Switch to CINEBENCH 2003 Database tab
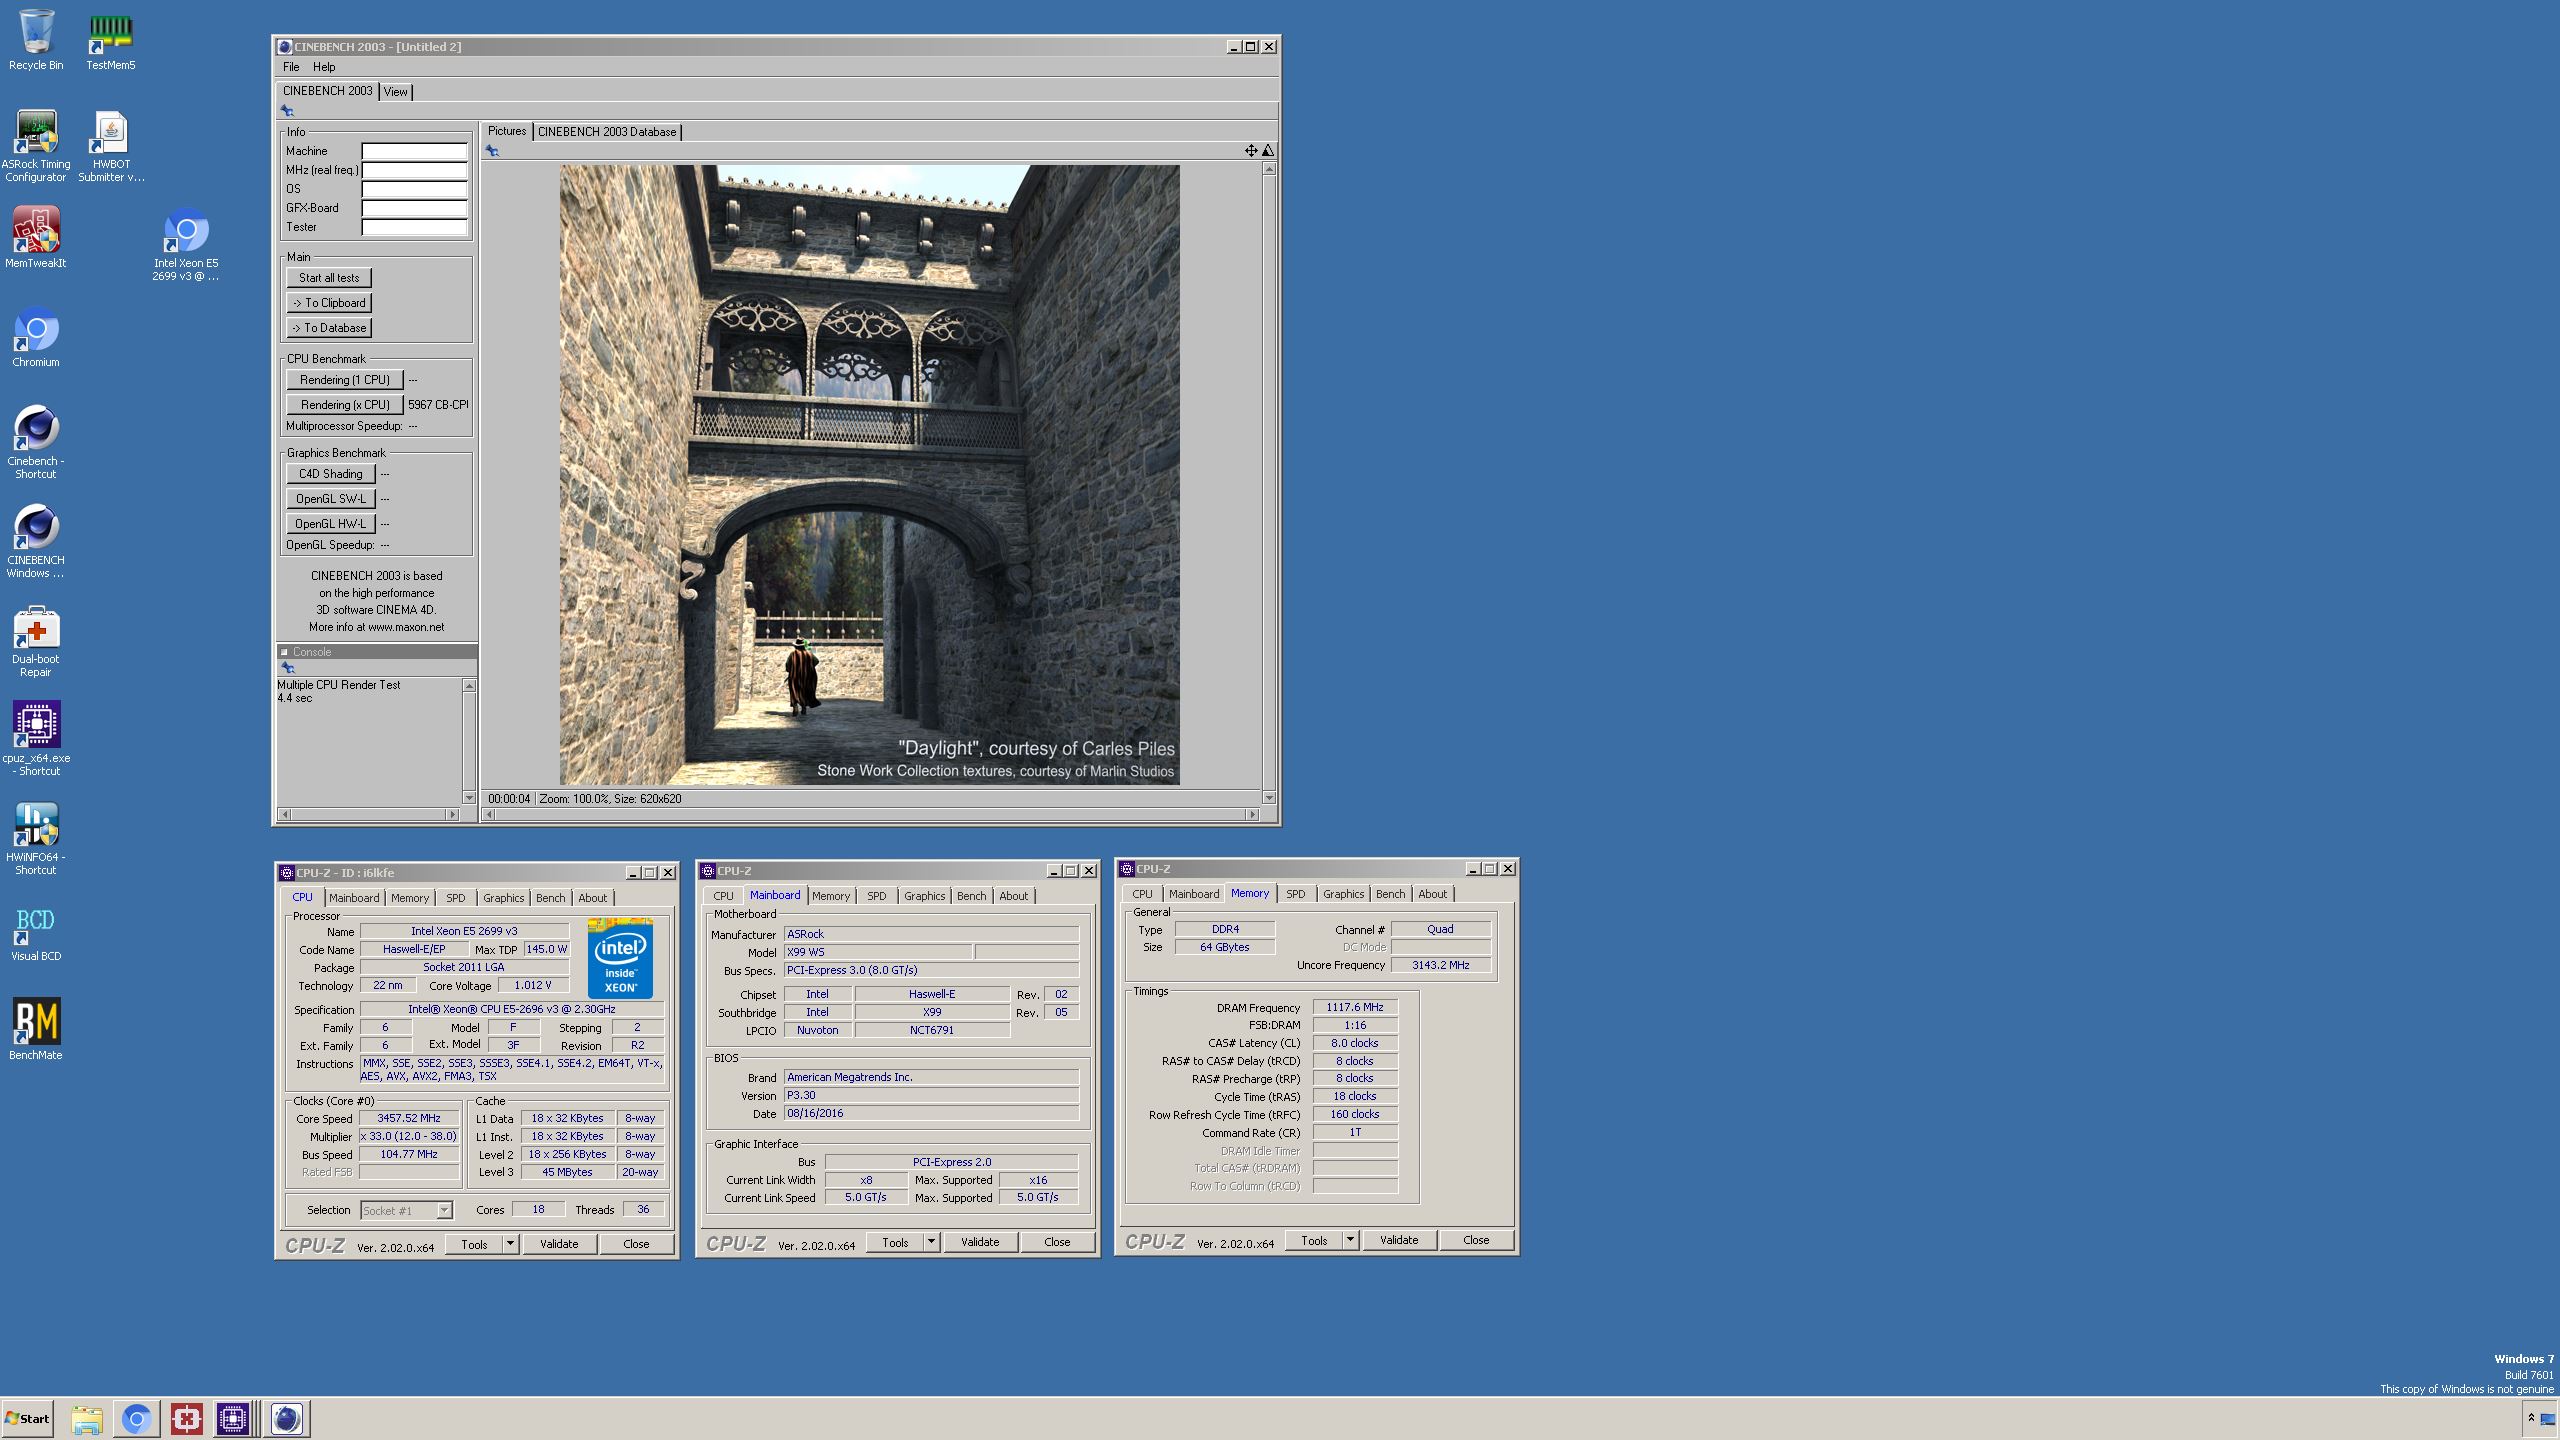 [607, 132]
